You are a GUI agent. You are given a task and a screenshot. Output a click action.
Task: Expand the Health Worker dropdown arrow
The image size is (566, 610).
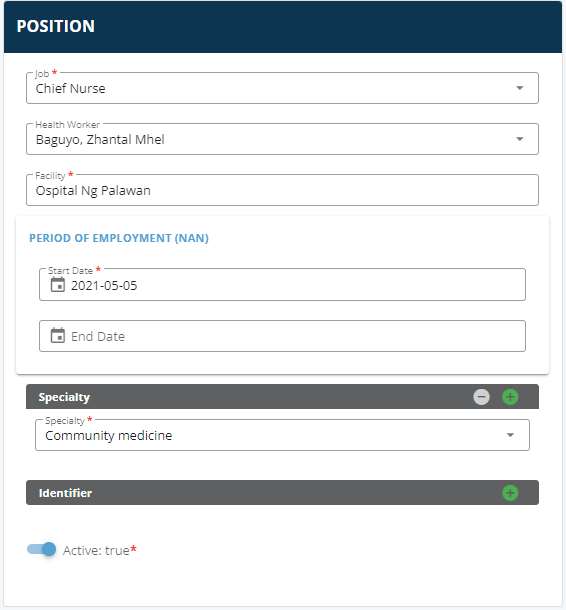(520, 139)
